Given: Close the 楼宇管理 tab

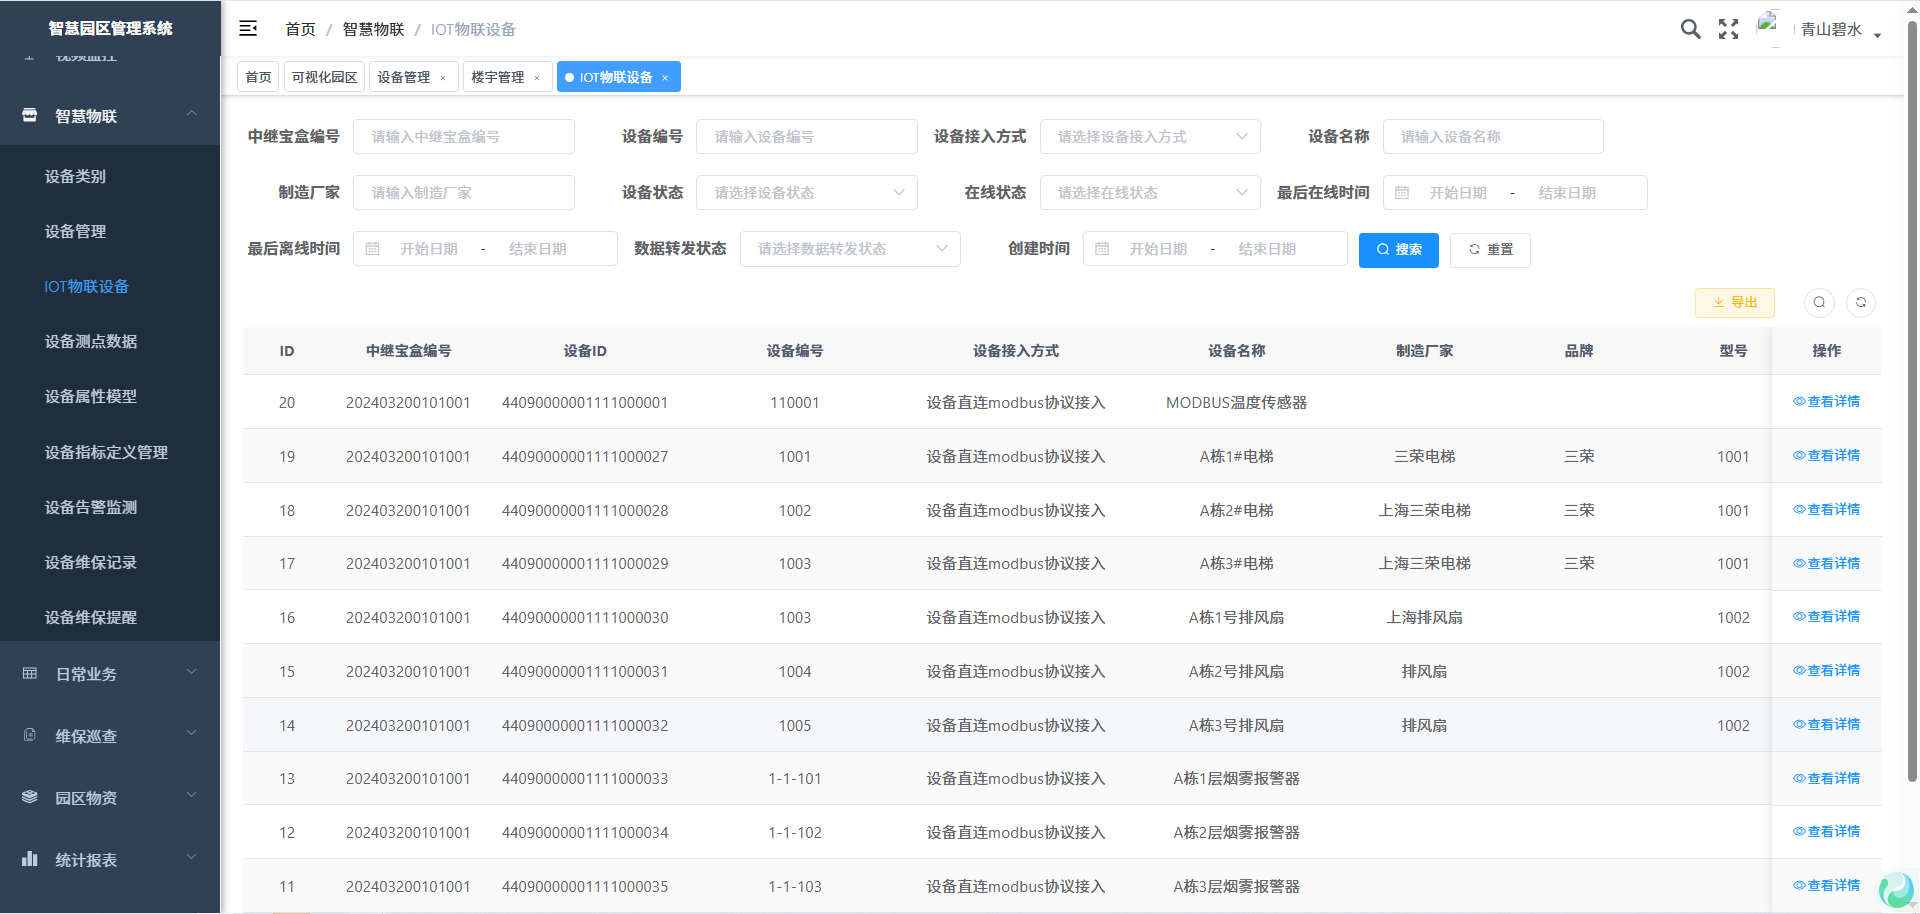Looking at the screenshot, I should (x=537, y=78).
